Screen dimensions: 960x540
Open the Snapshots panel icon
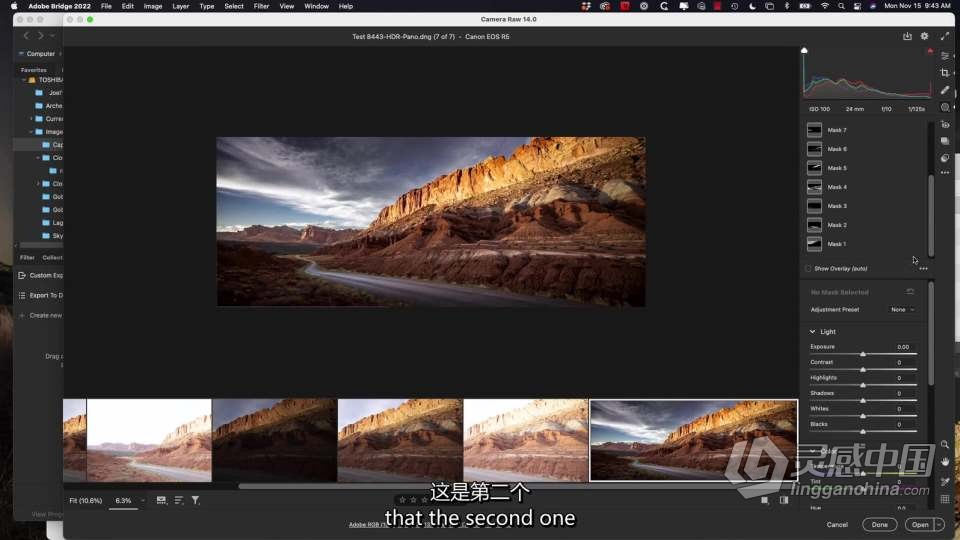(945, 141)
